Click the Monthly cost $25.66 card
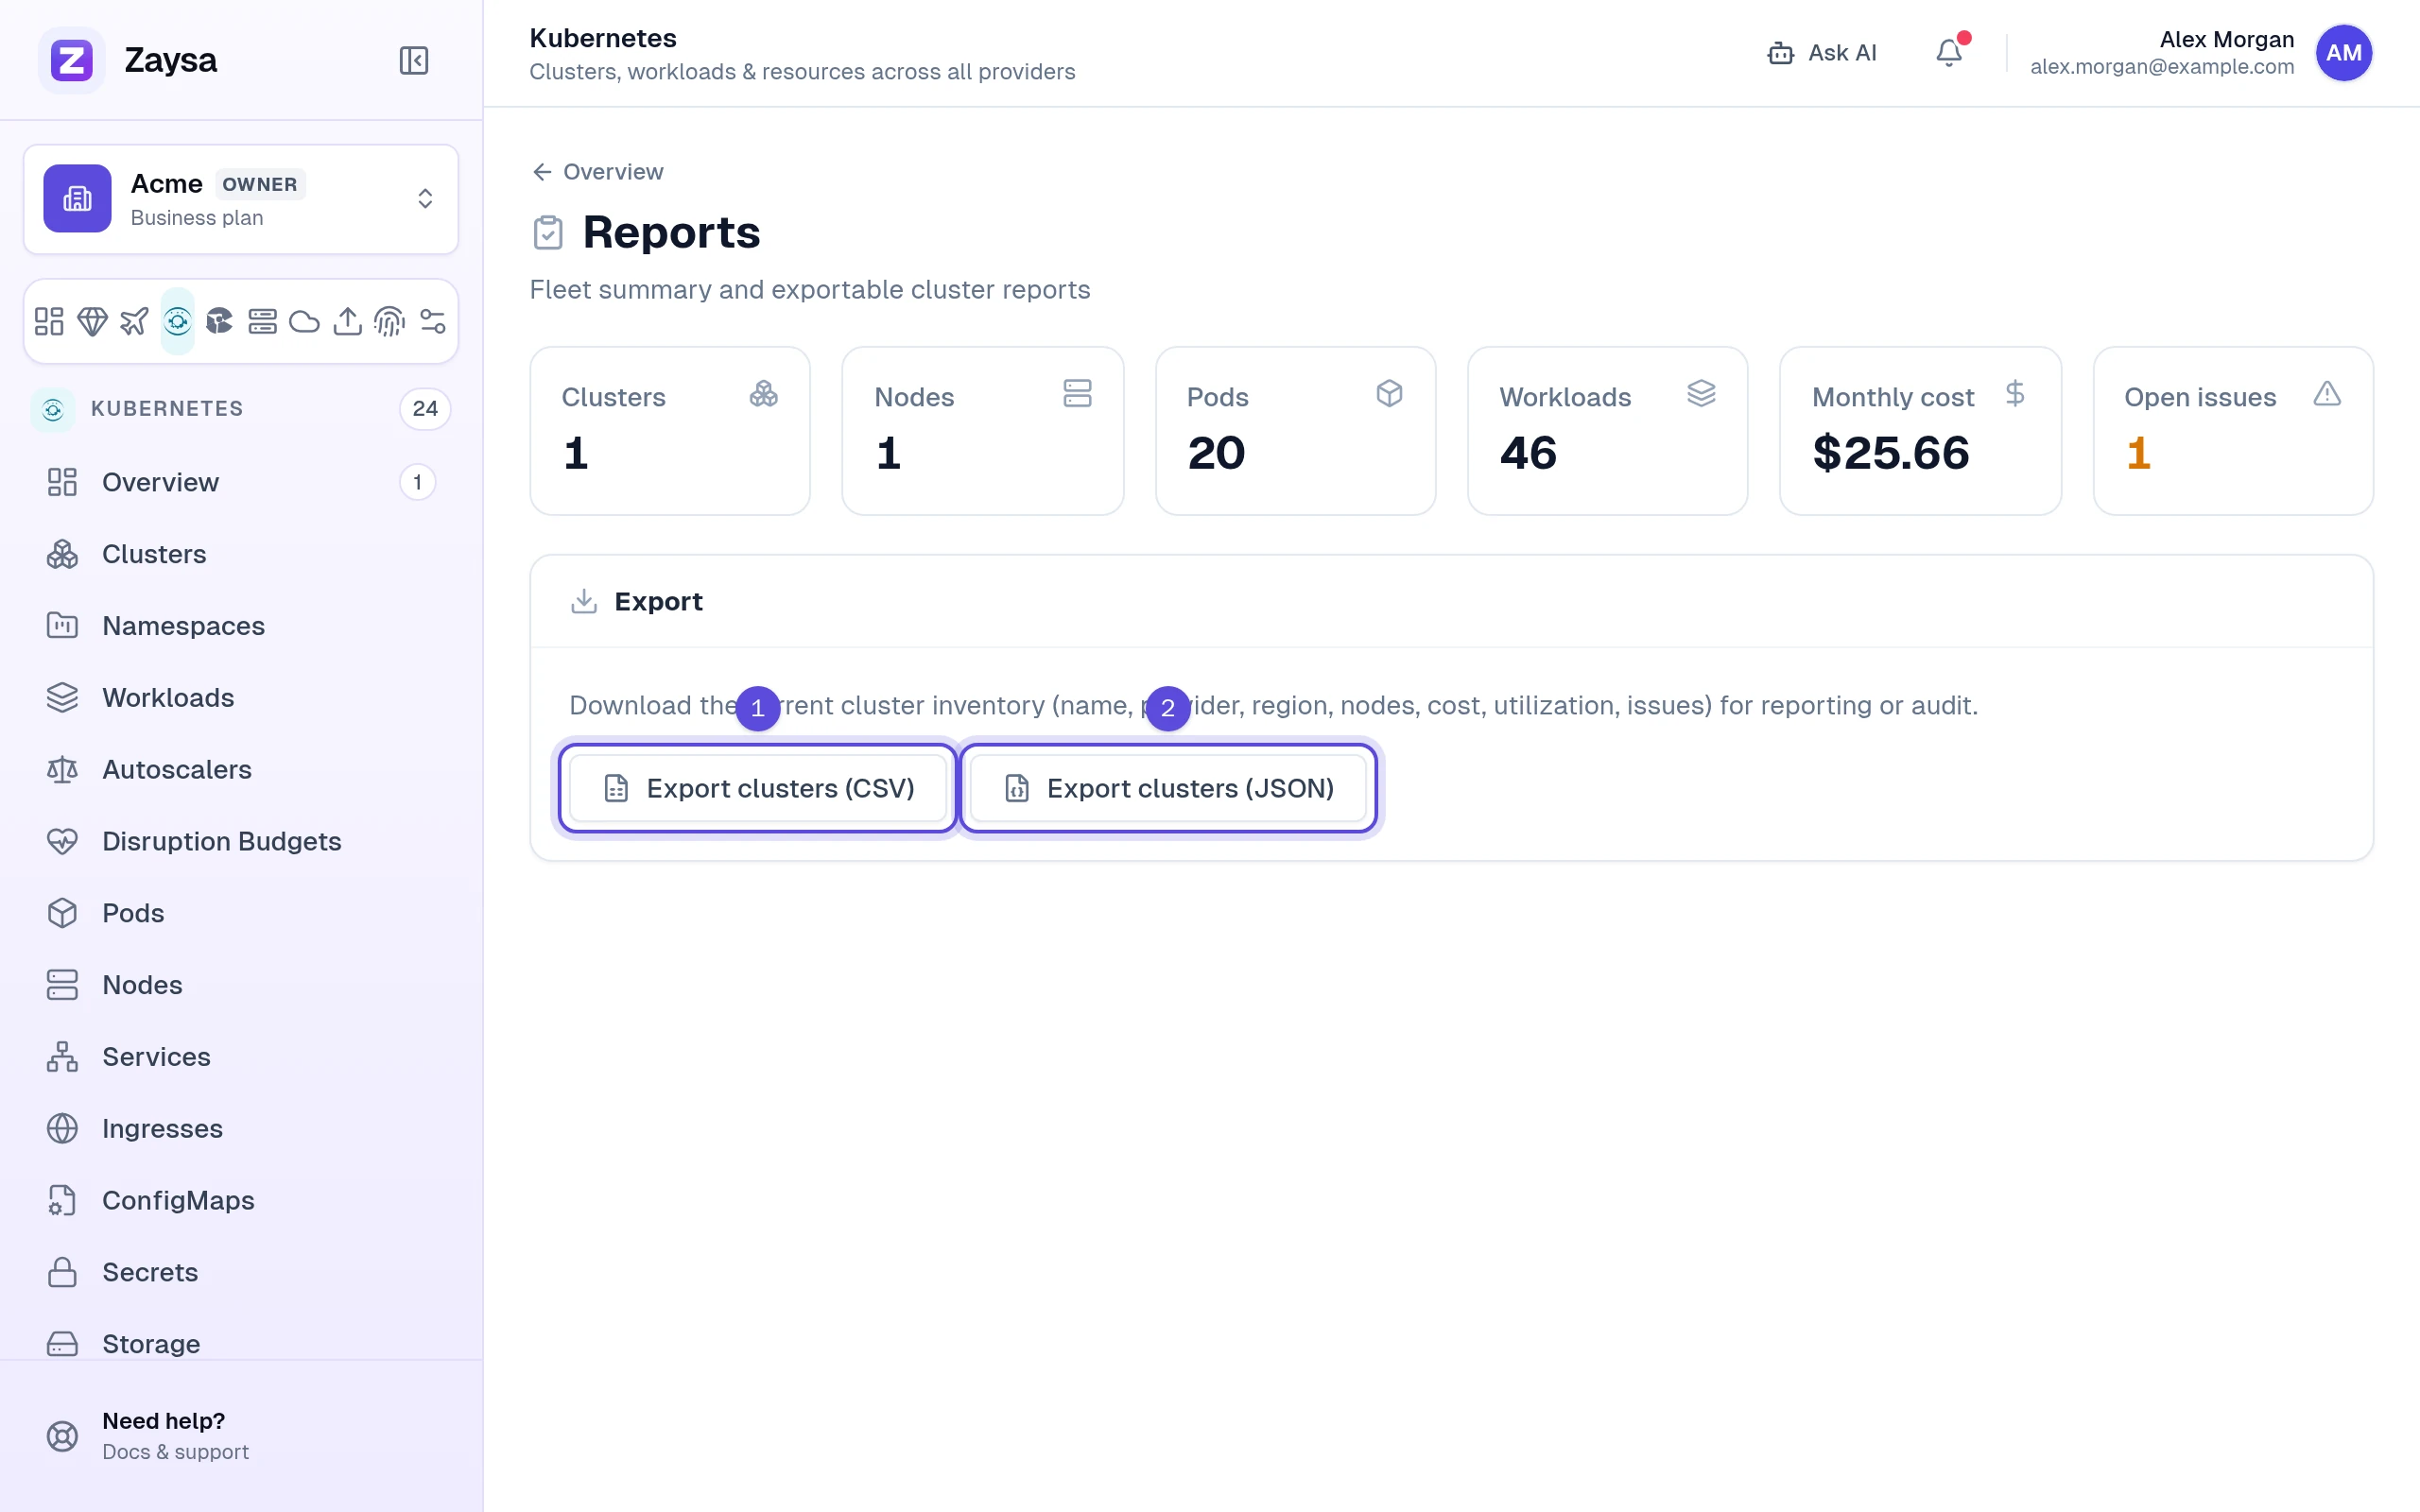Viewport: 2420px width, 1512px height. (1920, 431)
